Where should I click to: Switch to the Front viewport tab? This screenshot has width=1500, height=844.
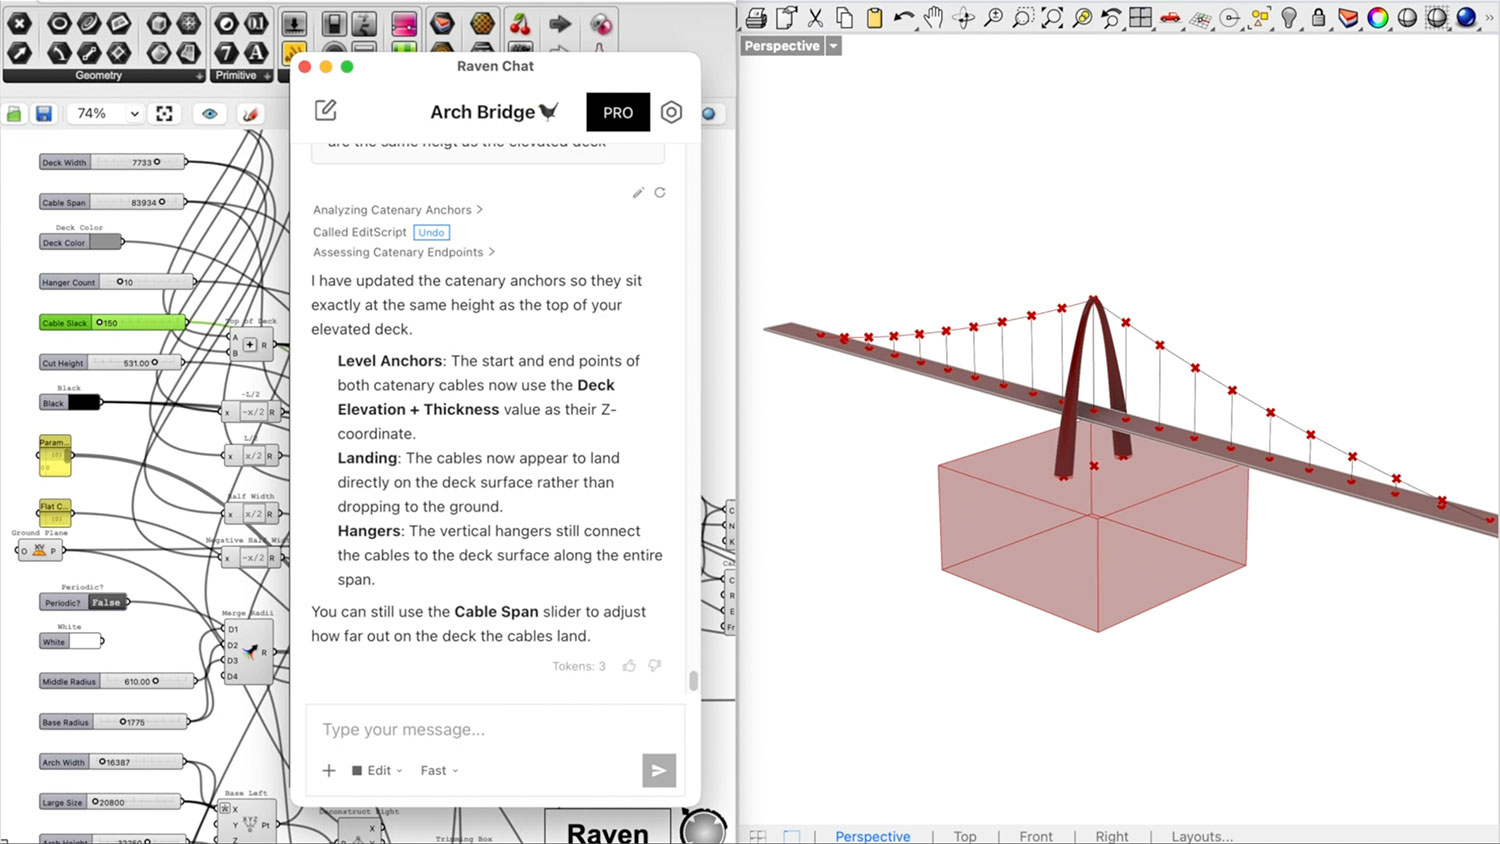(1035, 836)
